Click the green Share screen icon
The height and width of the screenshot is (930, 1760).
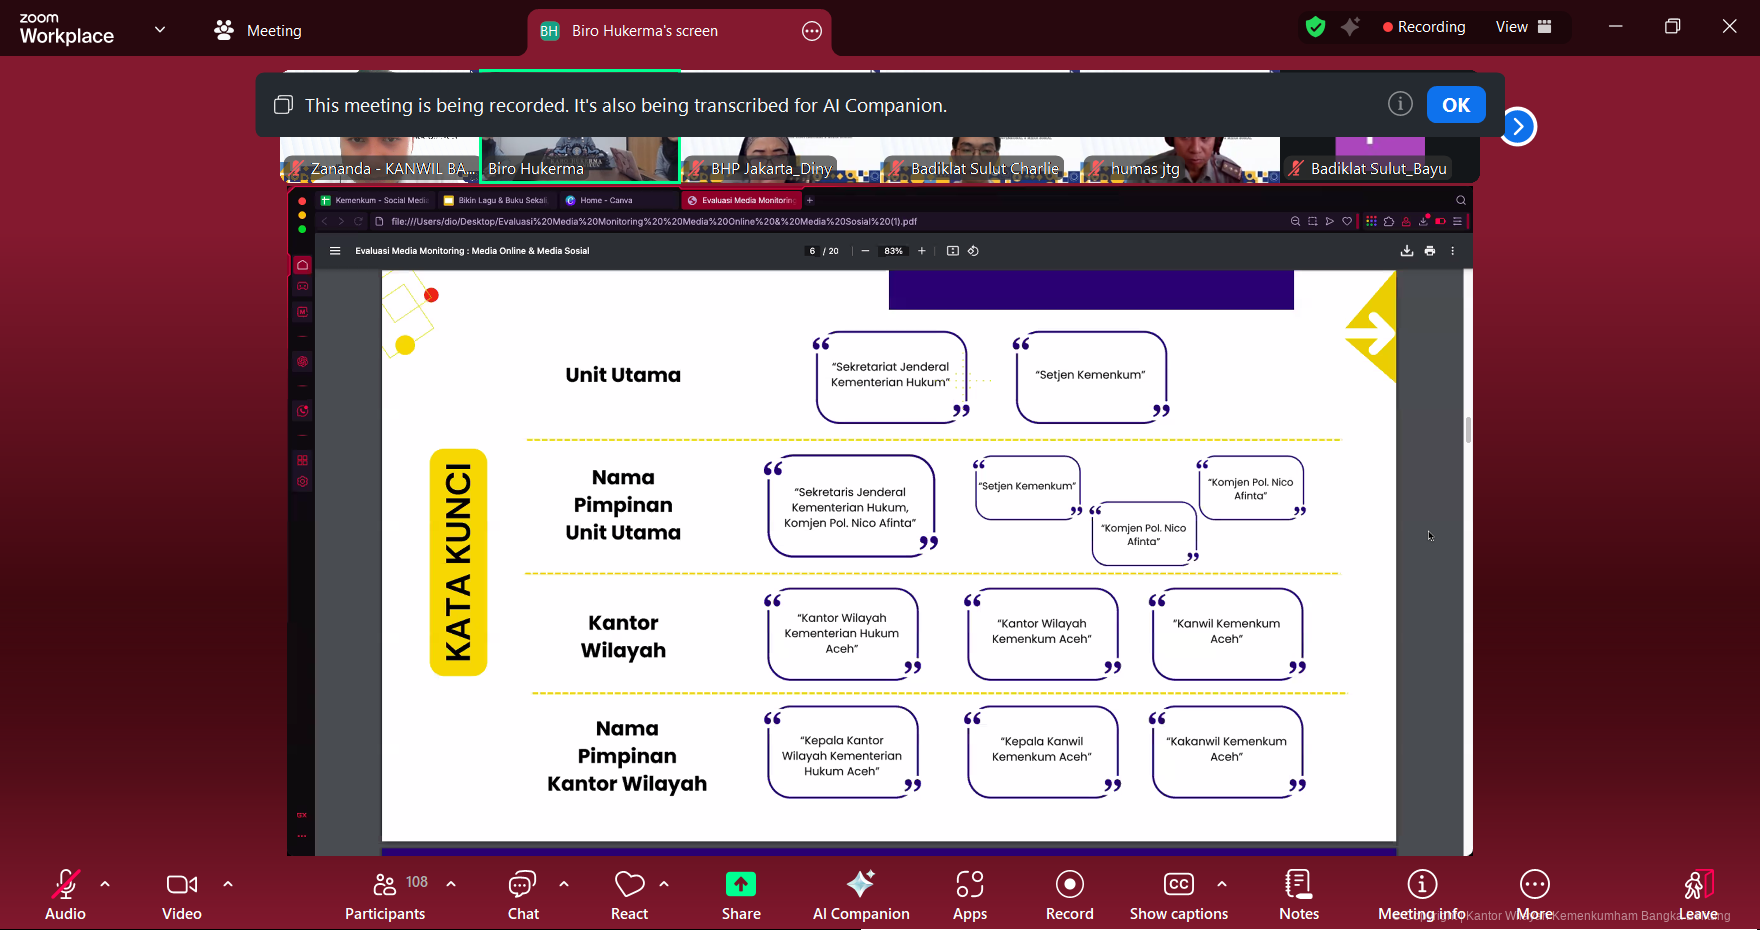(740, 885)
